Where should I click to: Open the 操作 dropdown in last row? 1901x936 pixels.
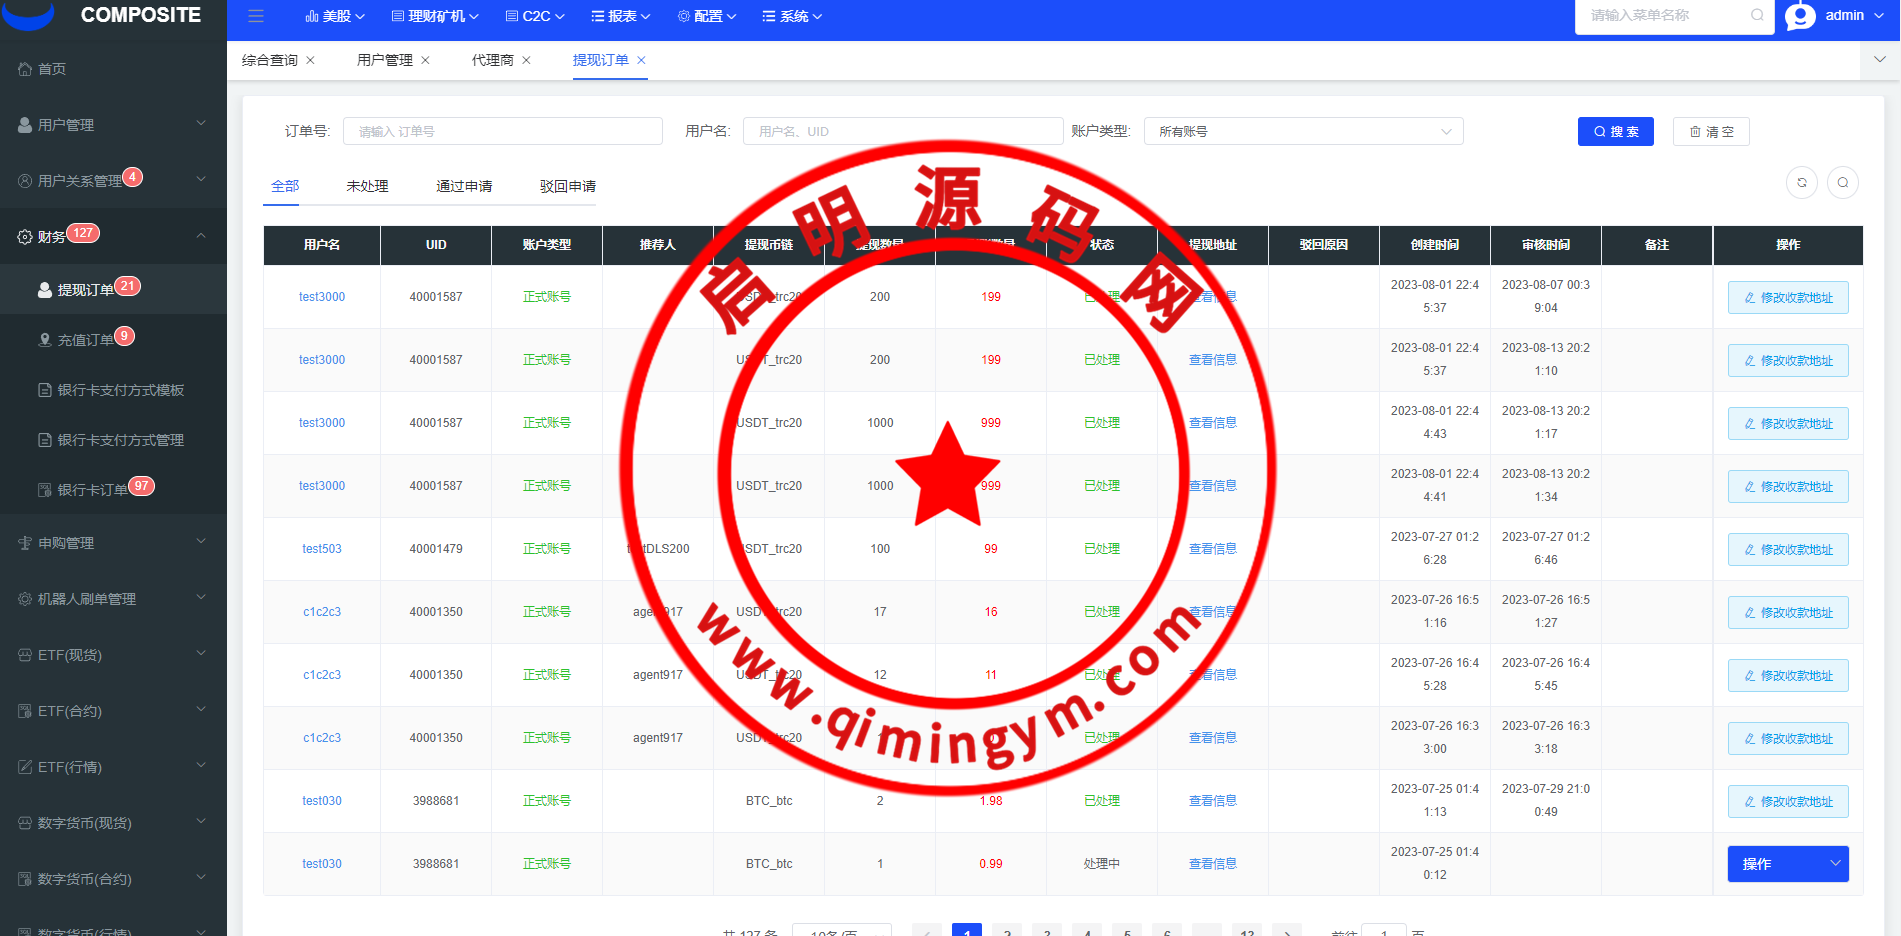click(1787, 864)
